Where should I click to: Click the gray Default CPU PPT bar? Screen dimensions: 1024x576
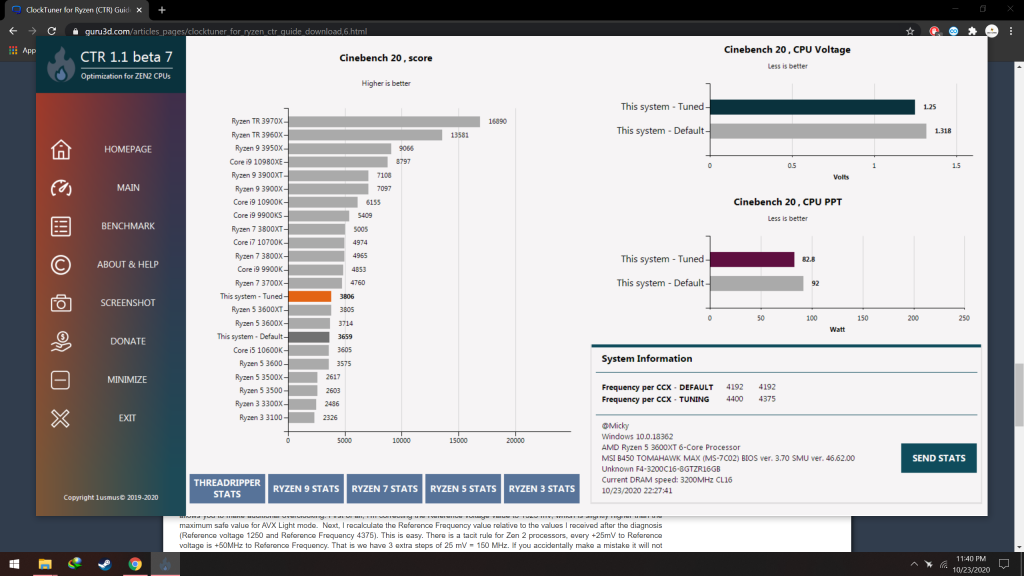pos(756,283)
